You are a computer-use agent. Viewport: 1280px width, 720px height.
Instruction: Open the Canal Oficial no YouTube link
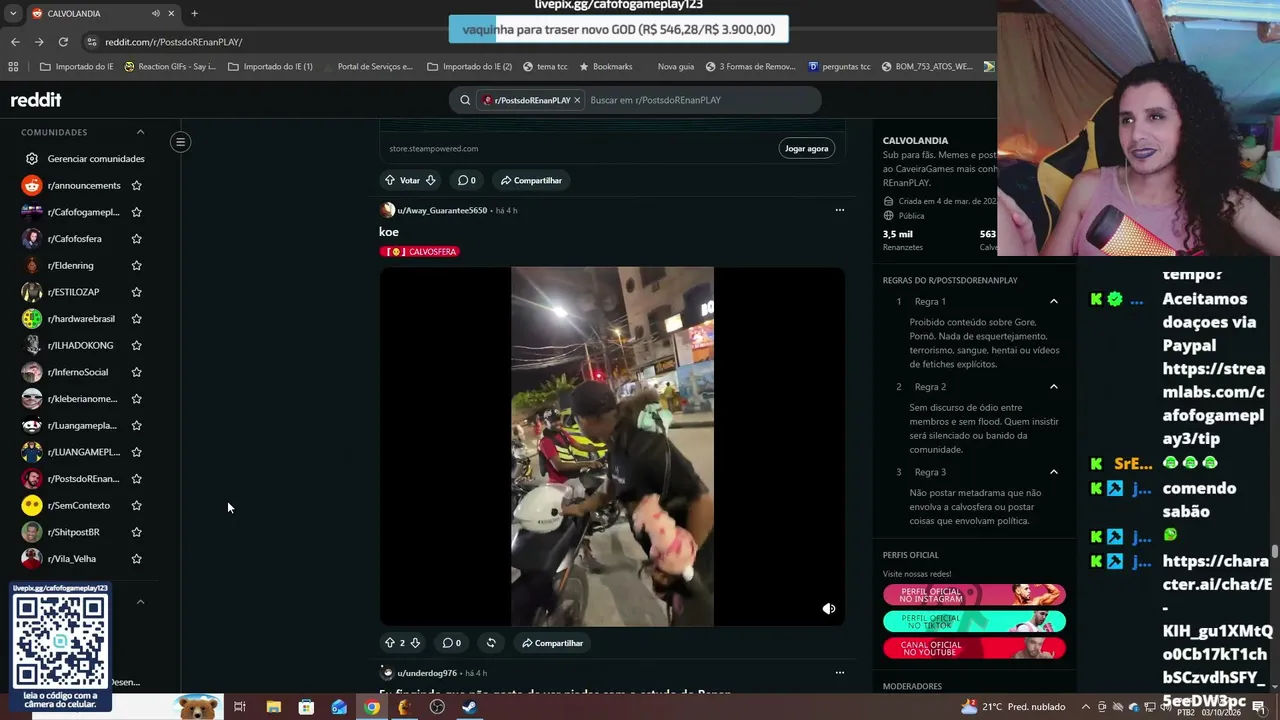click(974, 649)
